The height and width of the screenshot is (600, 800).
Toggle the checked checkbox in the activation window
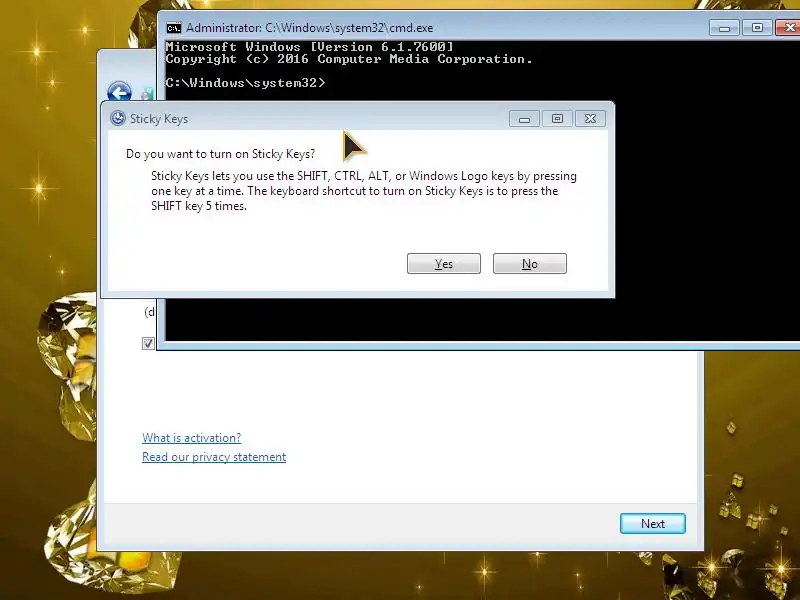click(148, 343)
